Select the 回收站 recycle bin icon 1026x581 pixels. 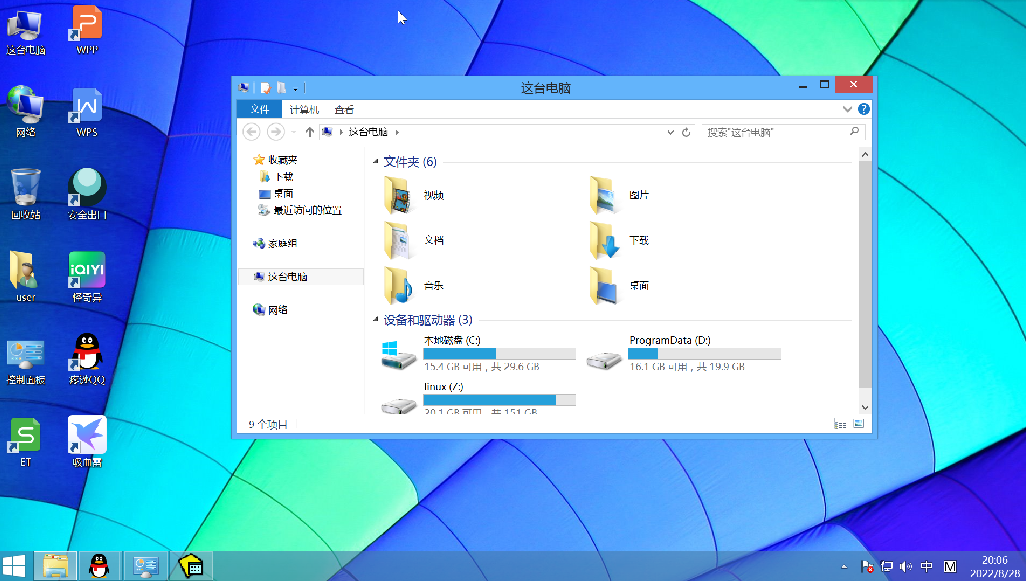pos(26,194)
